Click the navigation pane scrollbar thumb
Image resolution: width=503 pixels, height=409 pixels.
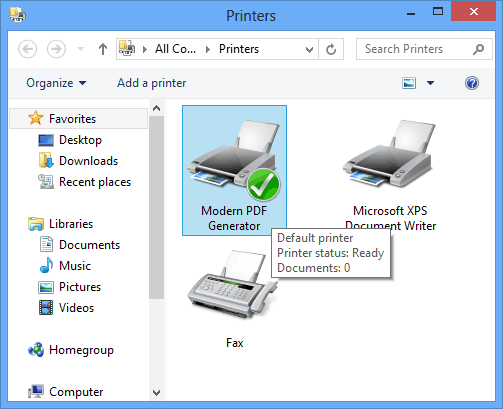(x=156, y=207)
